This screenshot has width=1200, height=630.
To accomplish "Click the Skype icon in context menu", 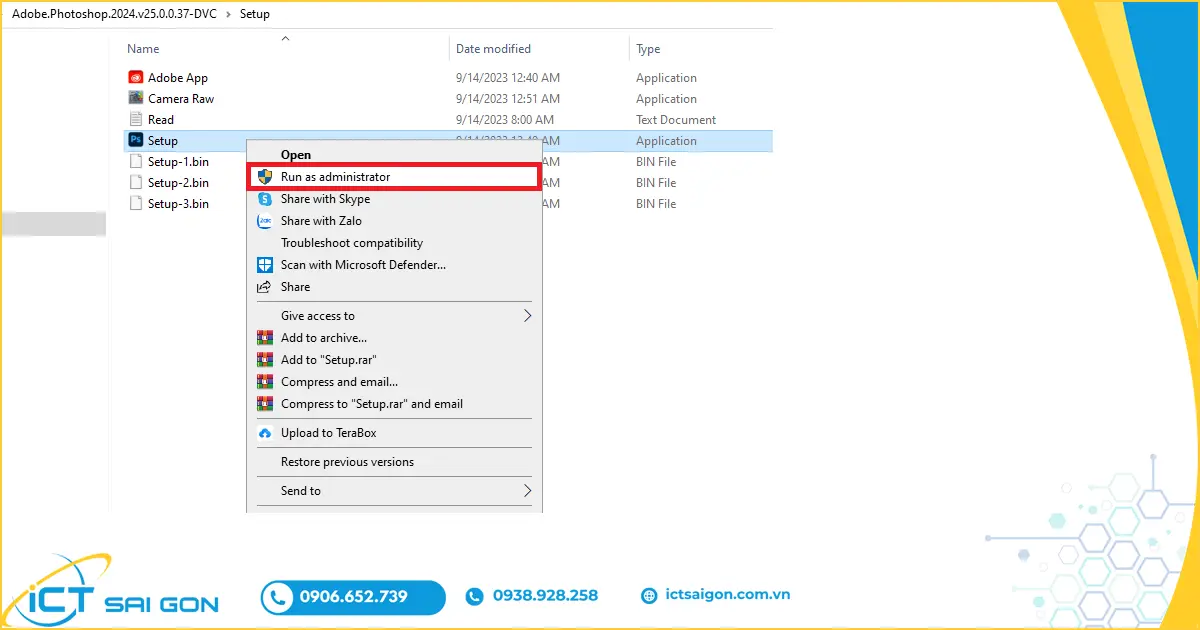I will (265, 199).
